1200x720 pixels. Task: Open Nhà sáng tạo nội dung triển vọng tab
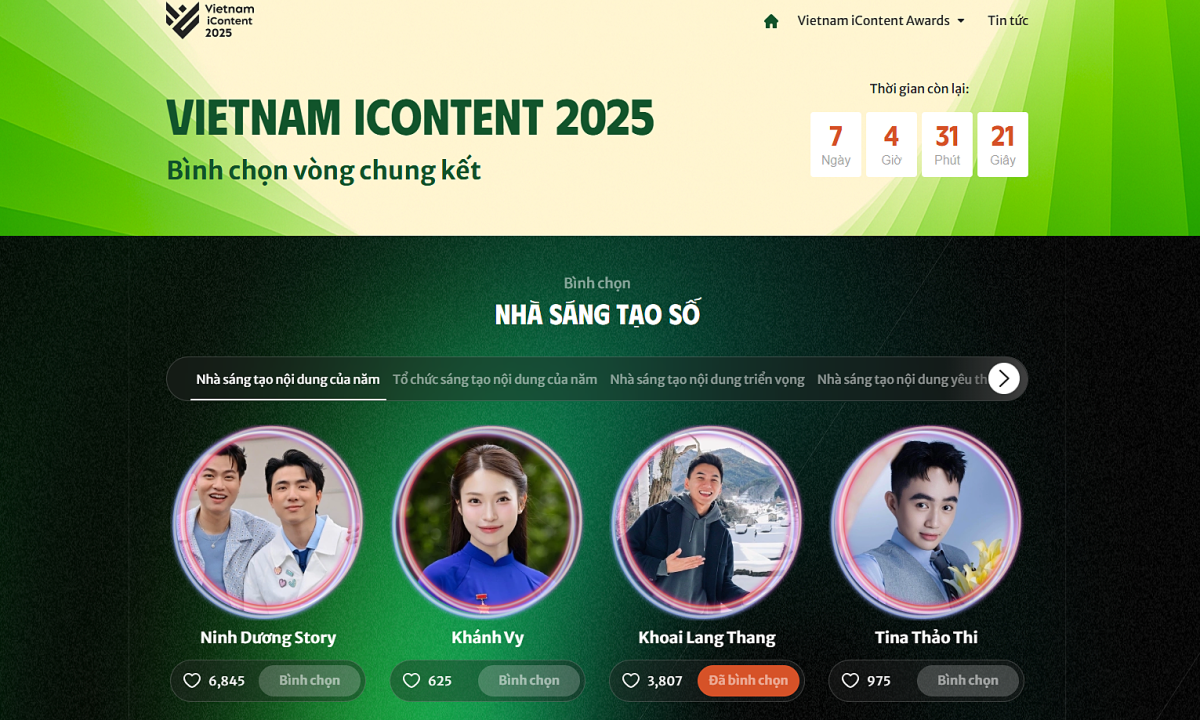(707, 379)
